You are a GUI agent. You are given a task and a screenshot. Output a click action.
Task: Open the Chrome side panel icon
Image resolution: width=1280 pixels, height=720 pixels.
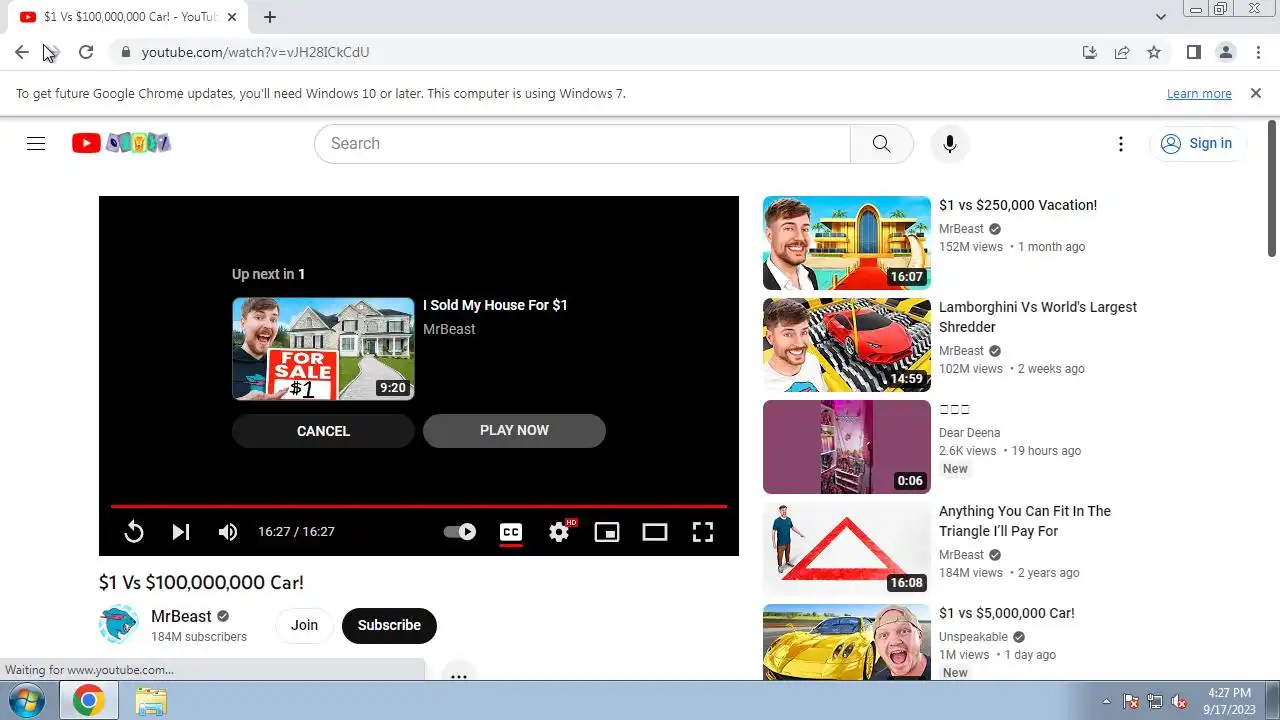pyautogui.click(x=1193, y=52)
